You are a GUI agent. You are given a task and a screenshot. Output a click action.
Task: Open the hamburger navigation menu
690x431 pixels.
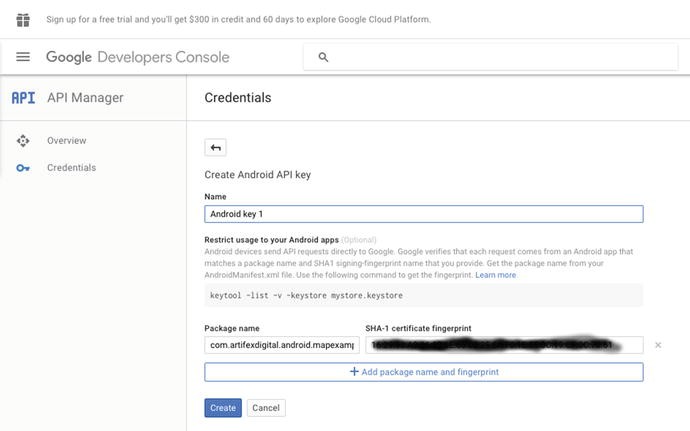pyautogui.click(x=23, y=57)
